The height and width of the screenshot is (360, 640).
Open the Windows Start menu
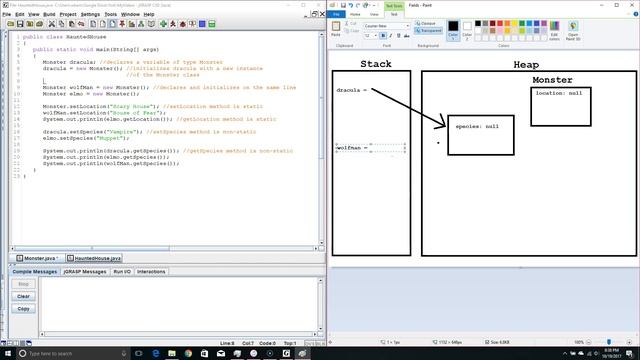pyautogui.click(x=7, y=353)
